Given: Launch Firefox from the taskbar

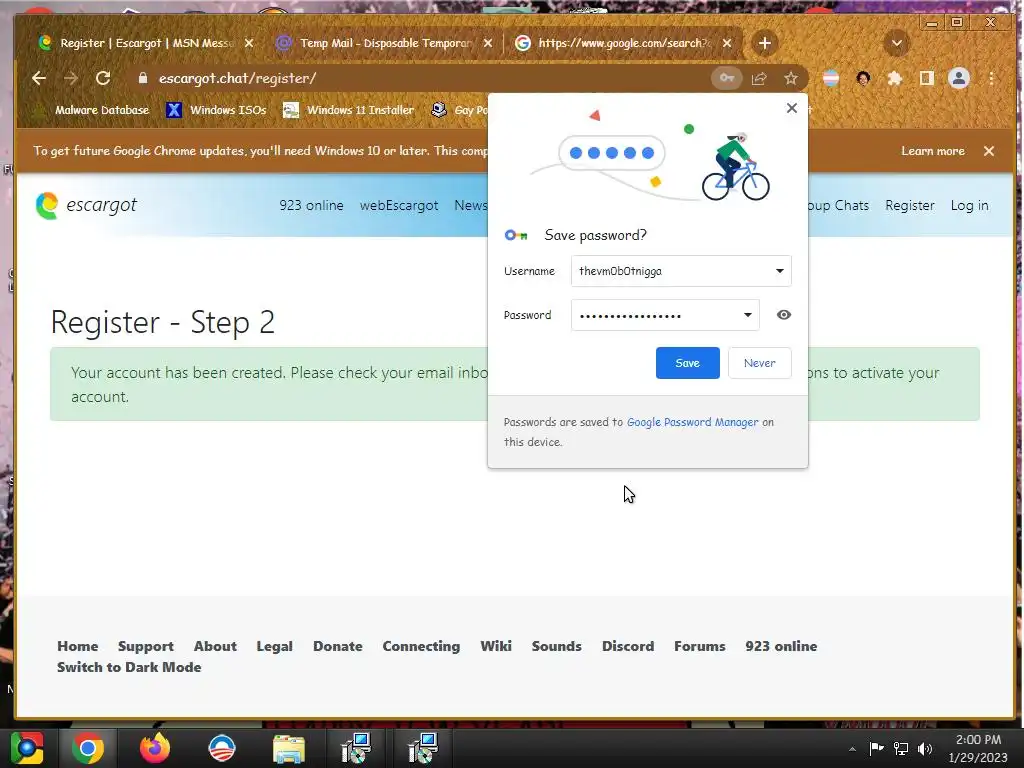Looking at the screenshot, I should tap(155, 748).
